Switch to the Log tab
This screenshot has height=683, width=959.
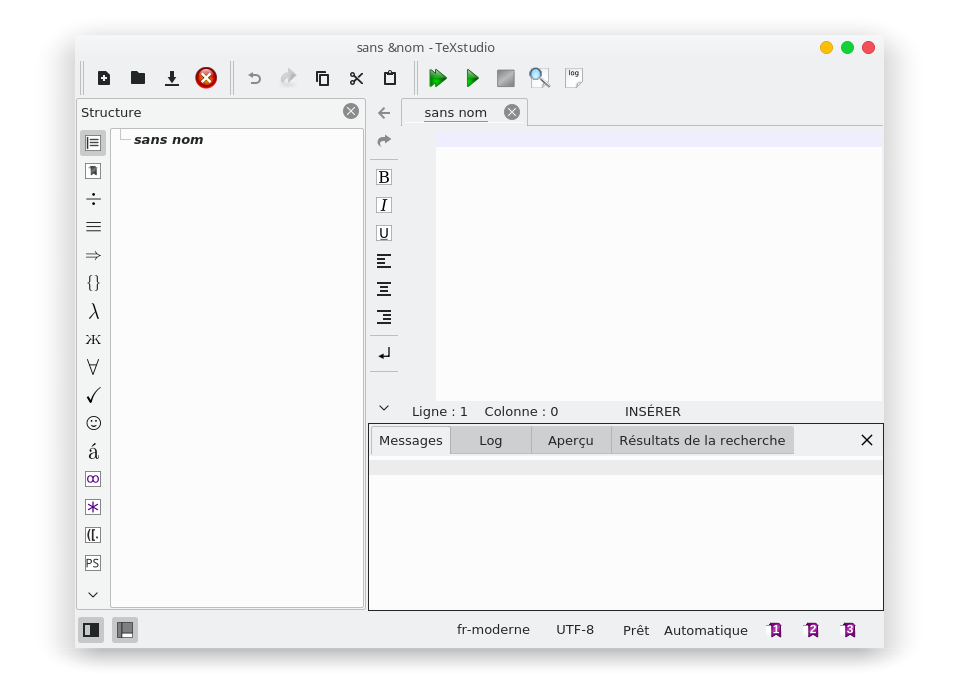click(x=491, y=440)
